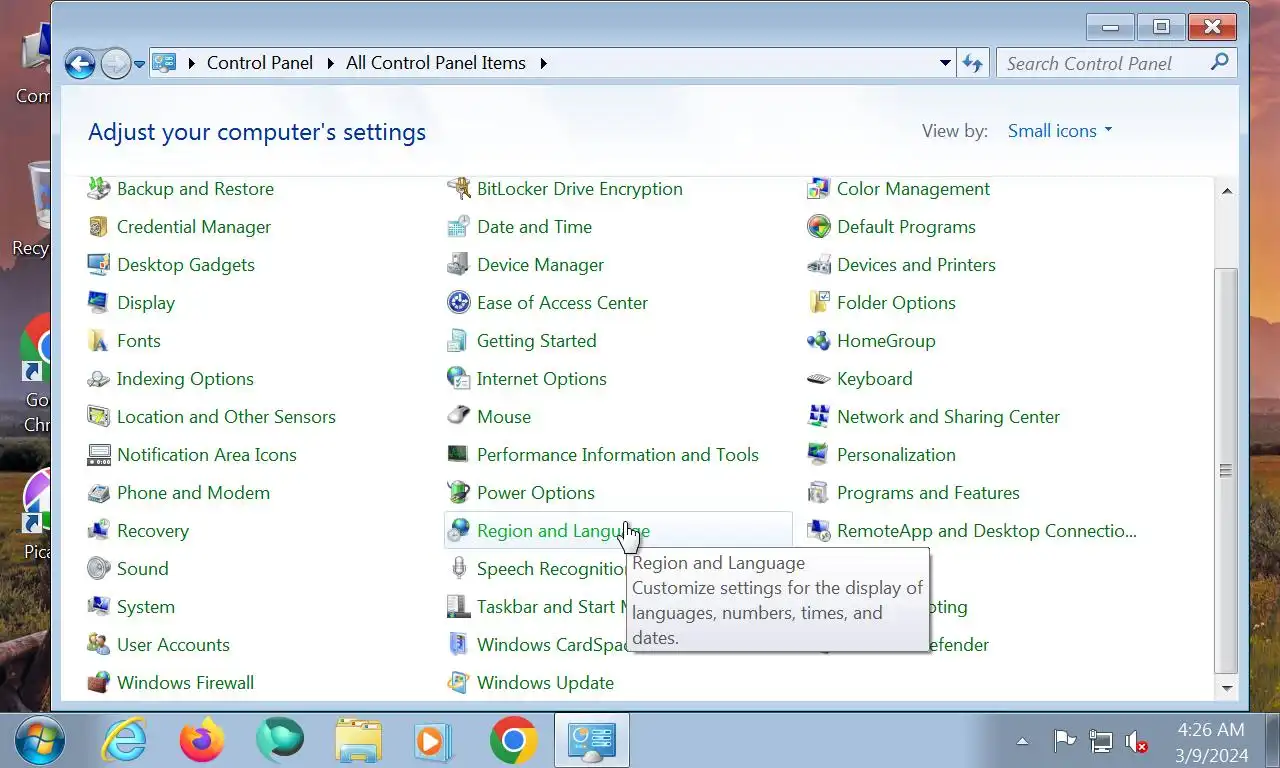The image size is (1280, 768).
Task: Open Devices and Printers link
Action: coord(916,264)
